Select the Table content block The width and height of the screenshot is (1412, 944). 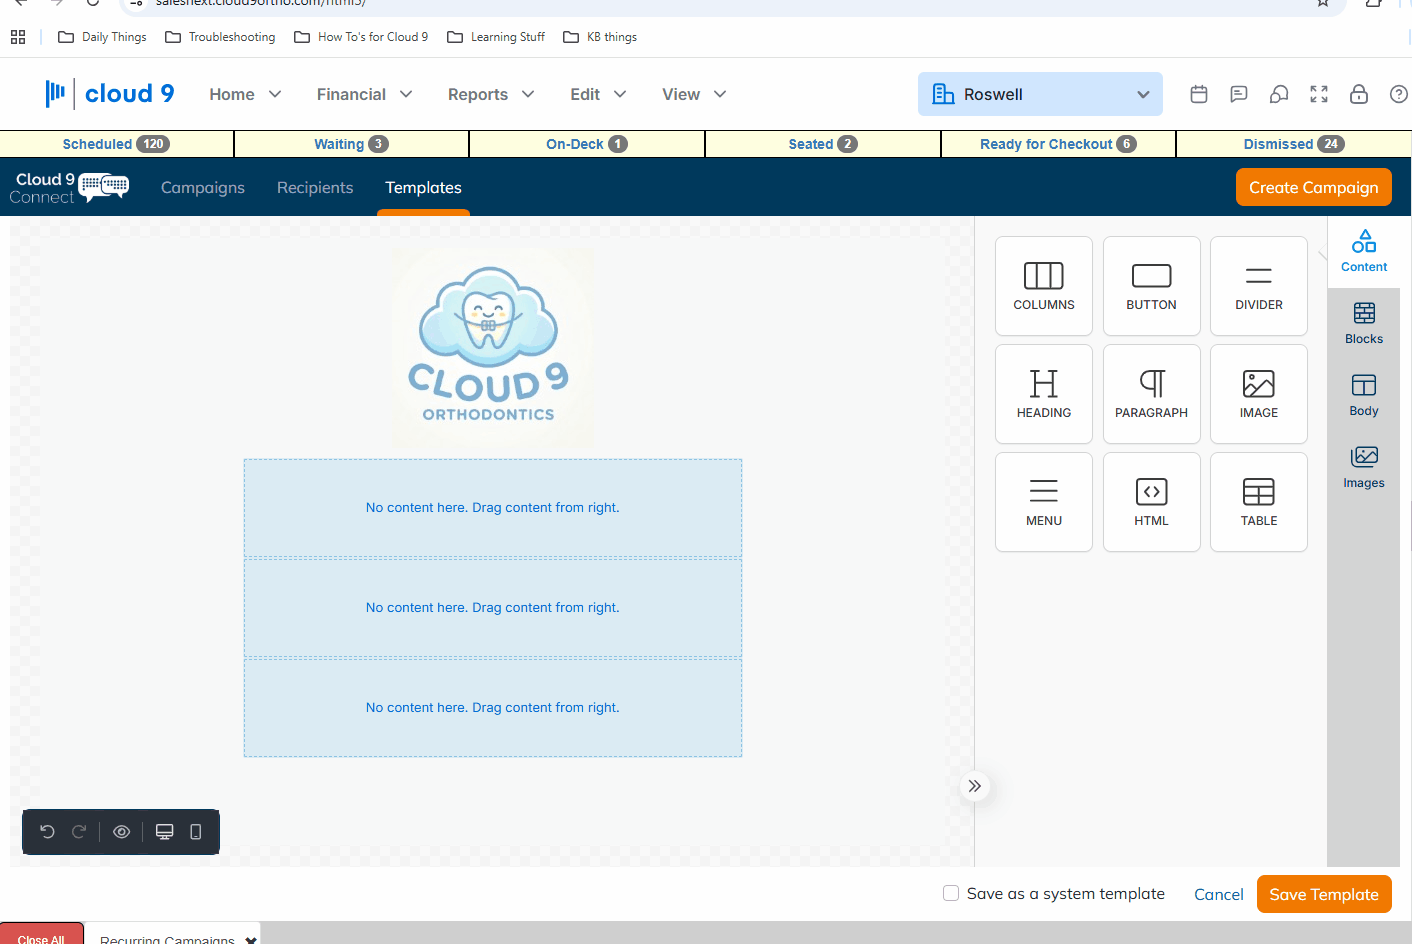tap(1258, 502)
